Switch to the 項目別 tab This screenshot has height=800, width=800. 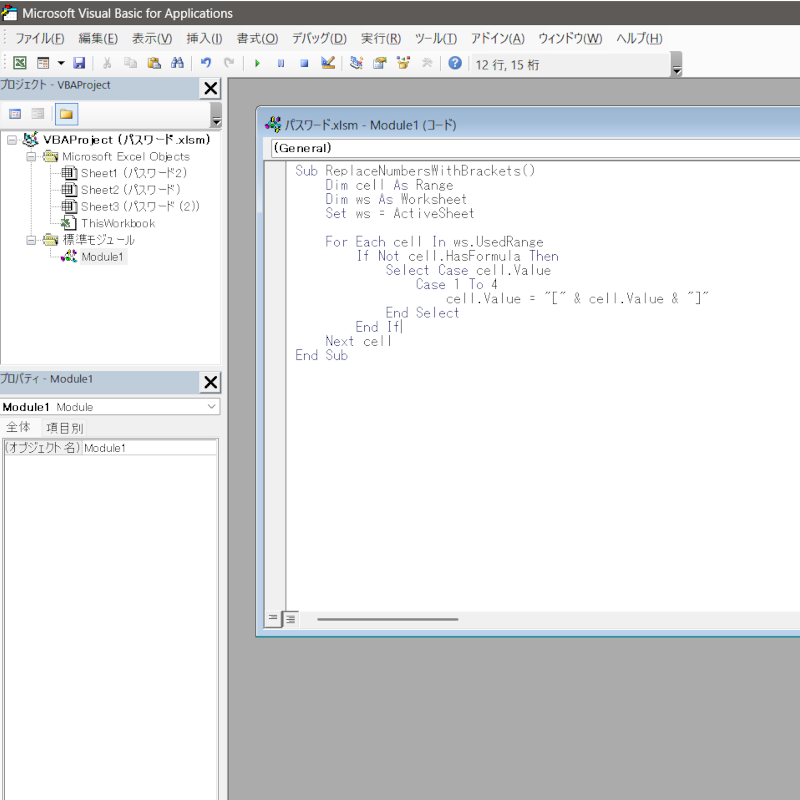click(x=65, y=427)
